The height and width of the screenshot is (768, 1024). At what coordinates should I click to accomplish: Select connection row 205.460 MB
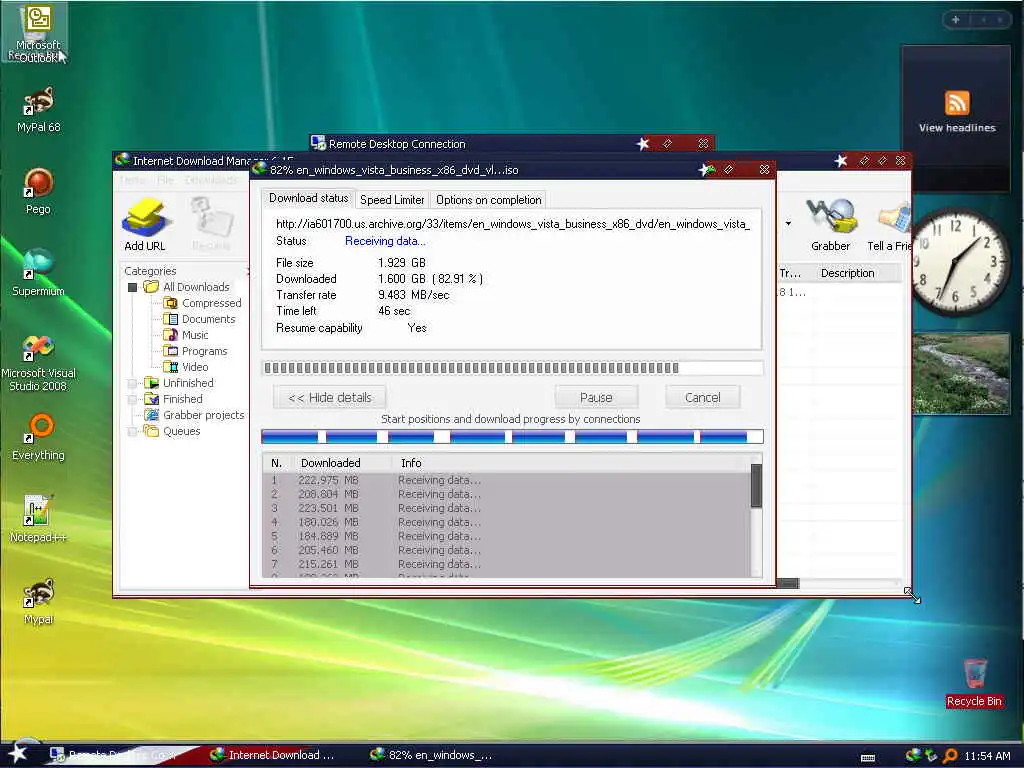[x=507, y=551]
